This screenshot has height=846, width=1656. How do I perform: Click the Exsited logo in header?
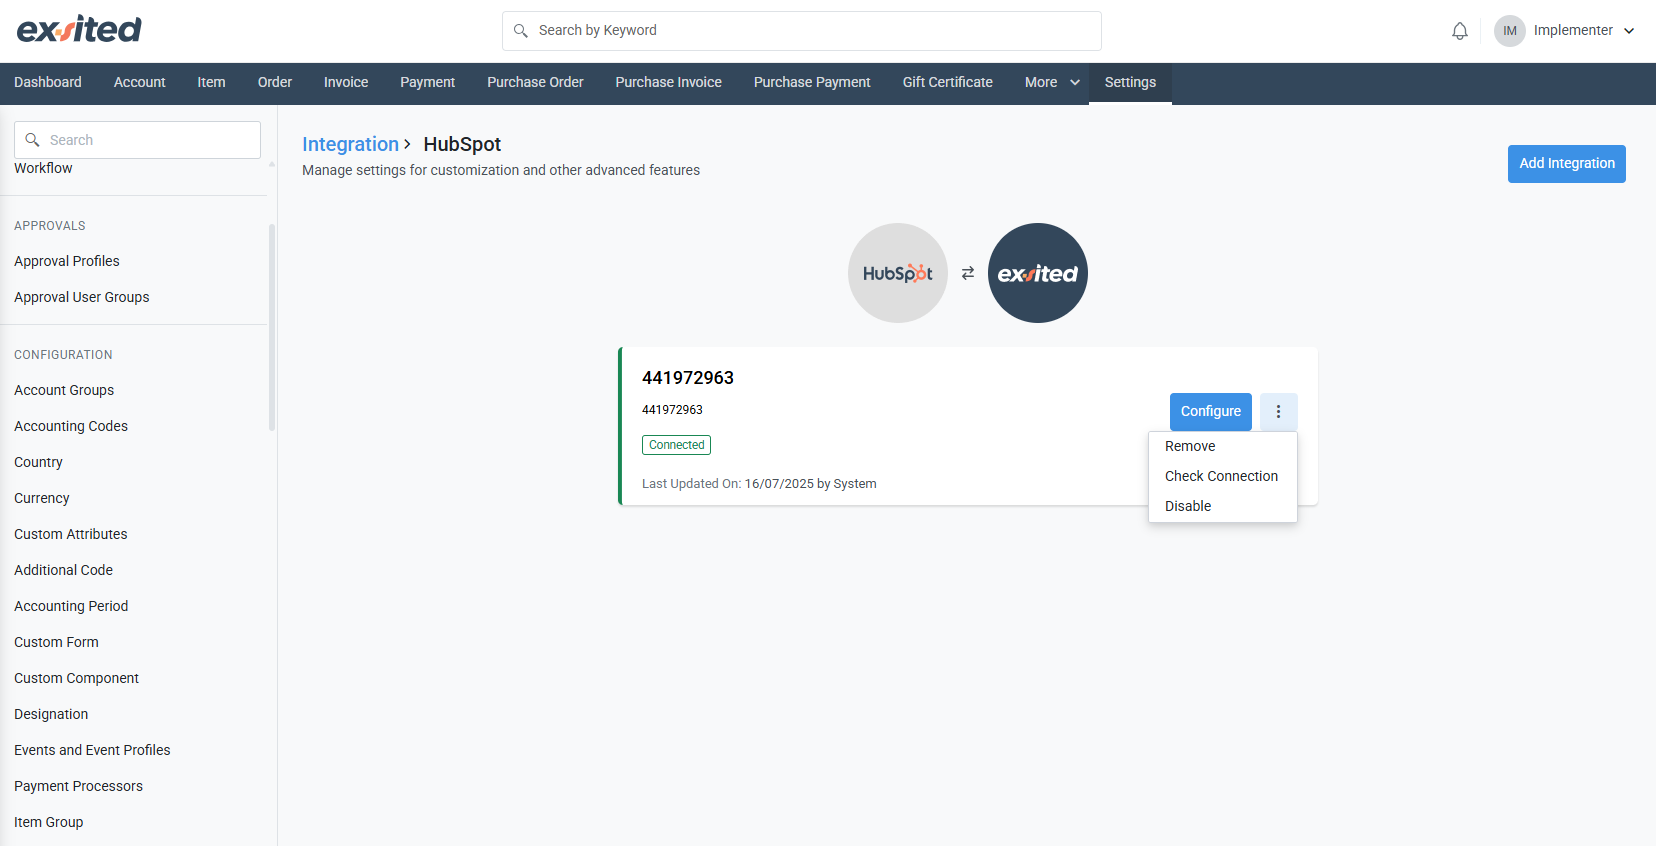point(79,30)
